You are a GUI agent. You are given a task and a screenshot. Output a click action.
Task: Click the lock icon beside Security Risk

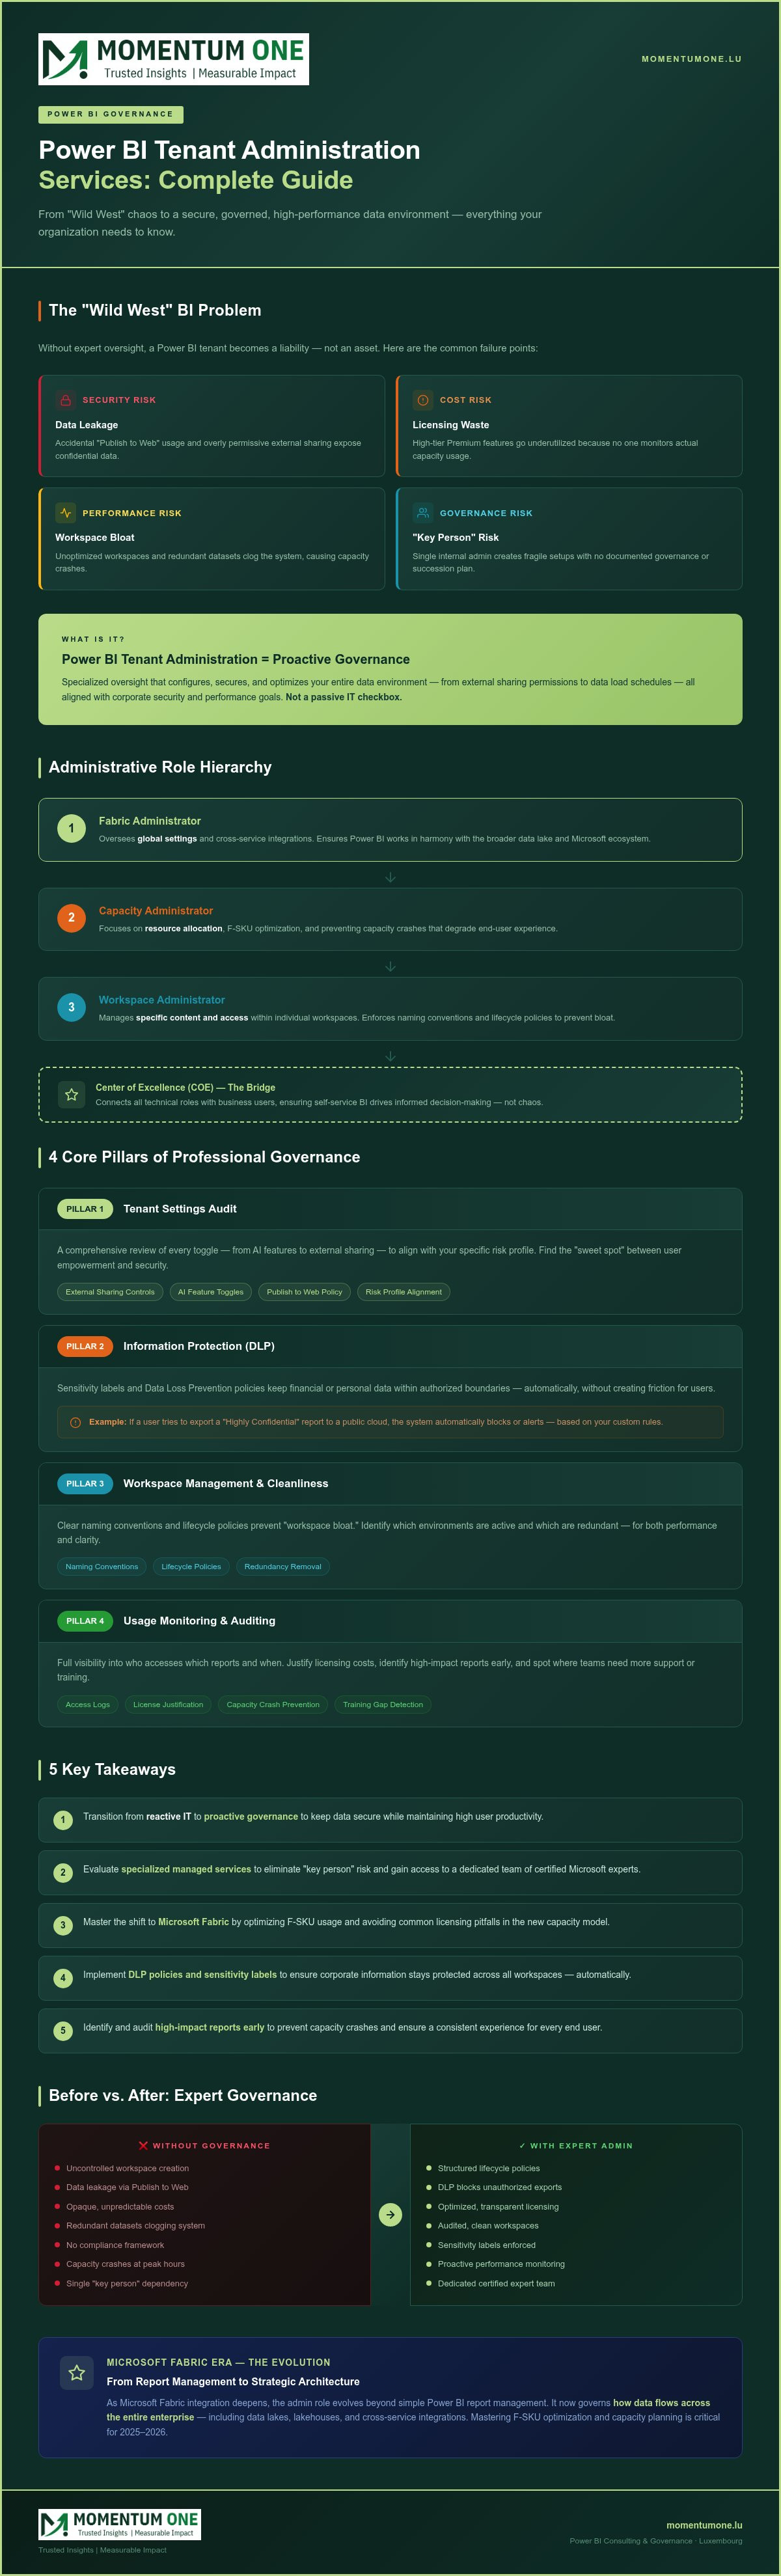65,400
